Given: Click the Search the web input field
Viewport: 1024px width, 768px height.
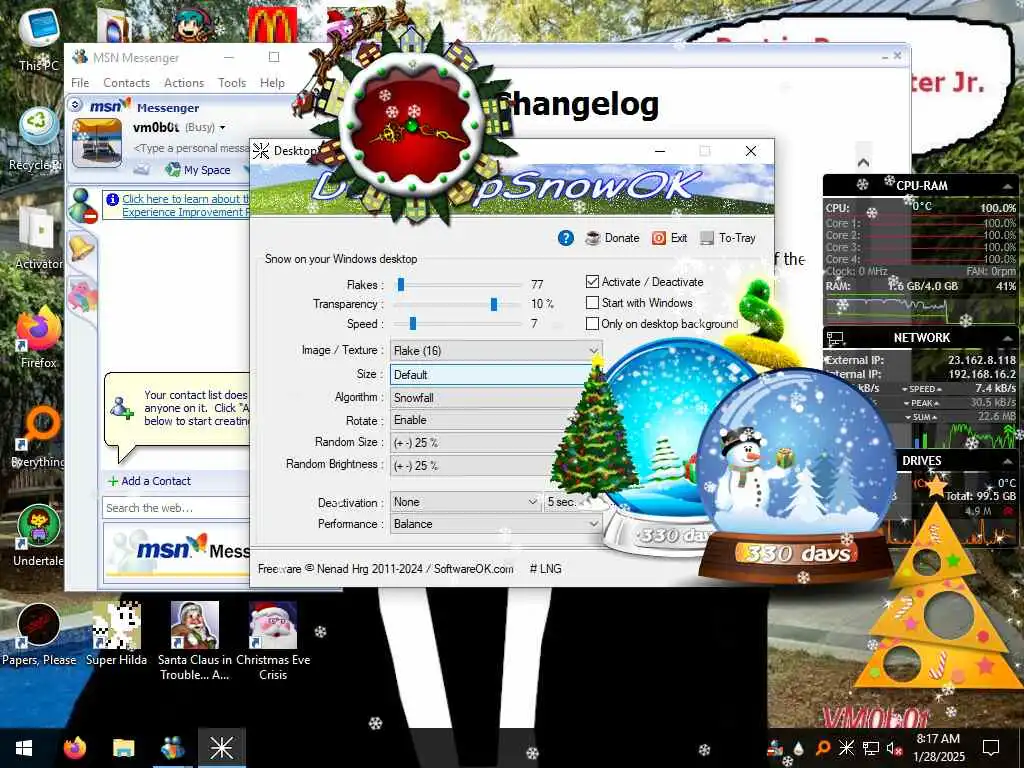Looking at the screenshot, I should point(176,508).
